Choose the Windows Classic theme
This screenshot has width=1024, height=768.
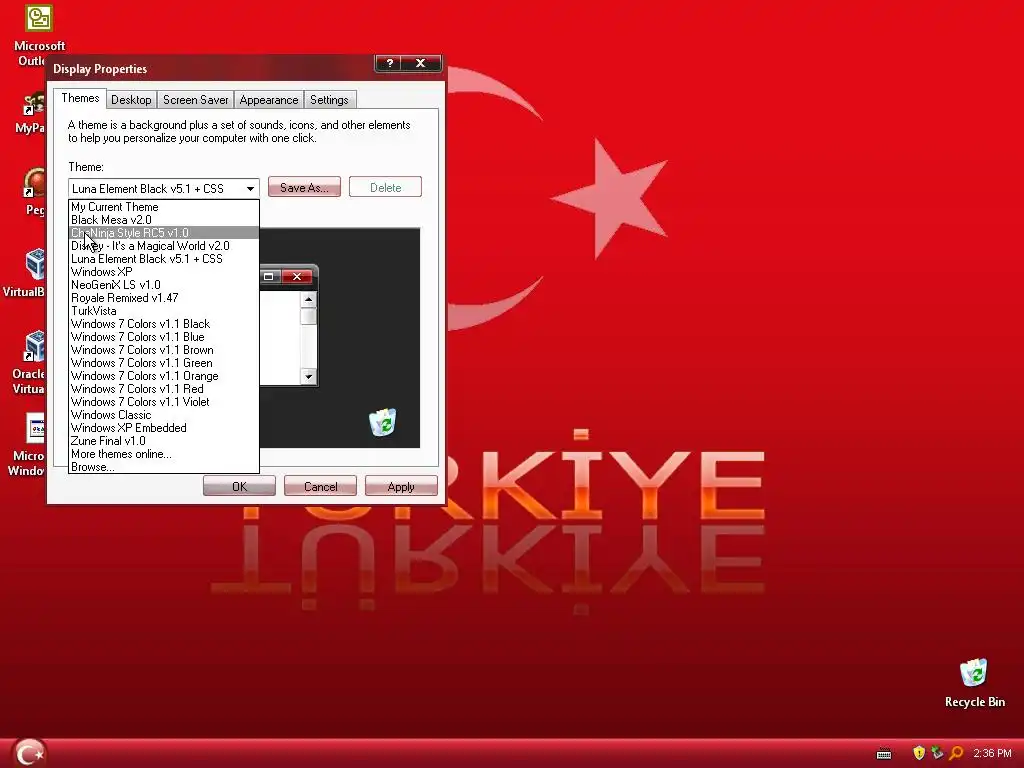(x=164, y=415)
